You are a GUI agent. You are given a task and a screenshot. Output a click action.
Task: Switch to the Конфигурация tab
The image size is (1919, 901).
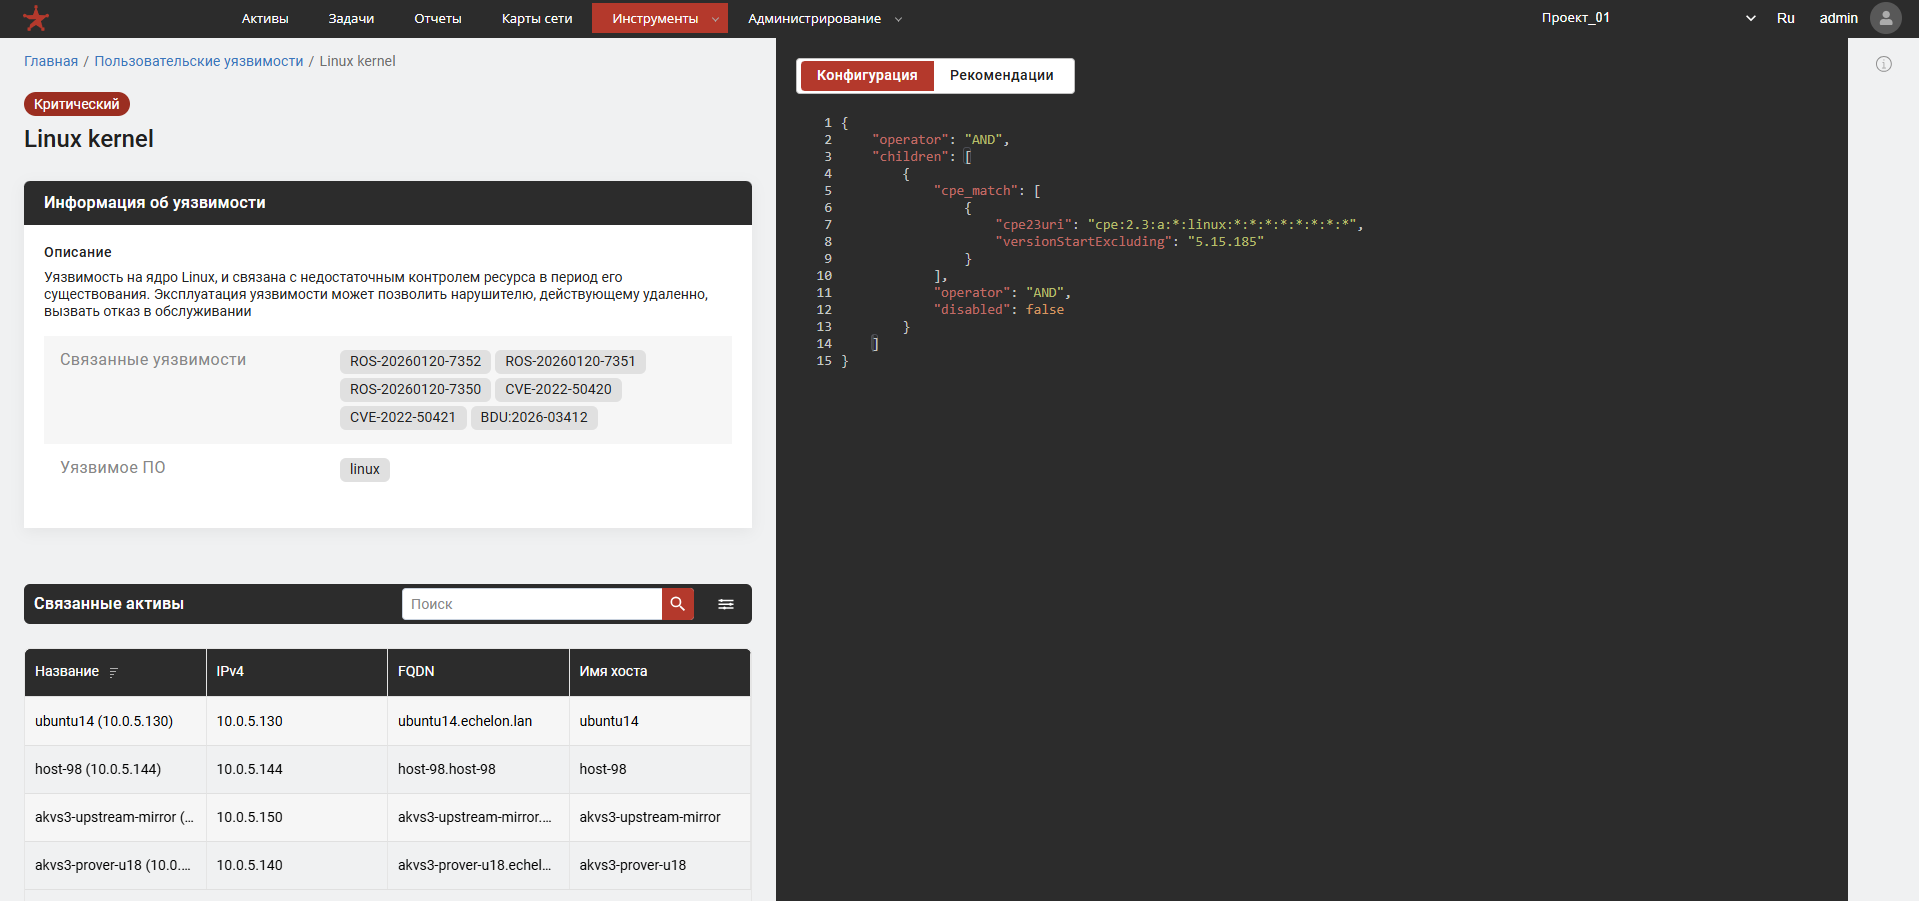pos(867,76)
